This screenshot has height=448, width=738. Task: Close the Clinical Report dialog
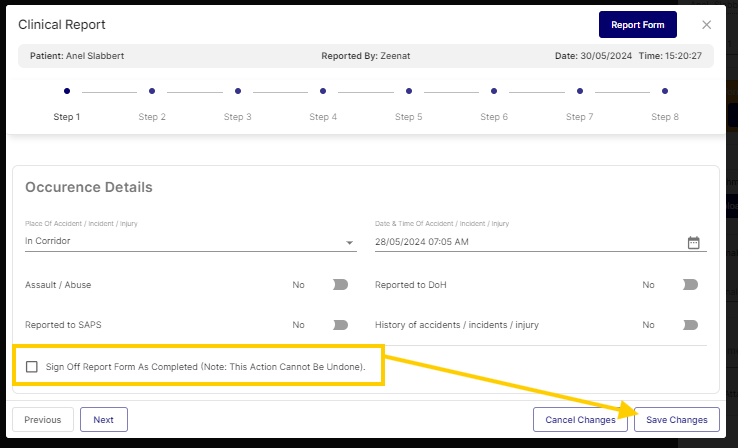coord(707,25)
